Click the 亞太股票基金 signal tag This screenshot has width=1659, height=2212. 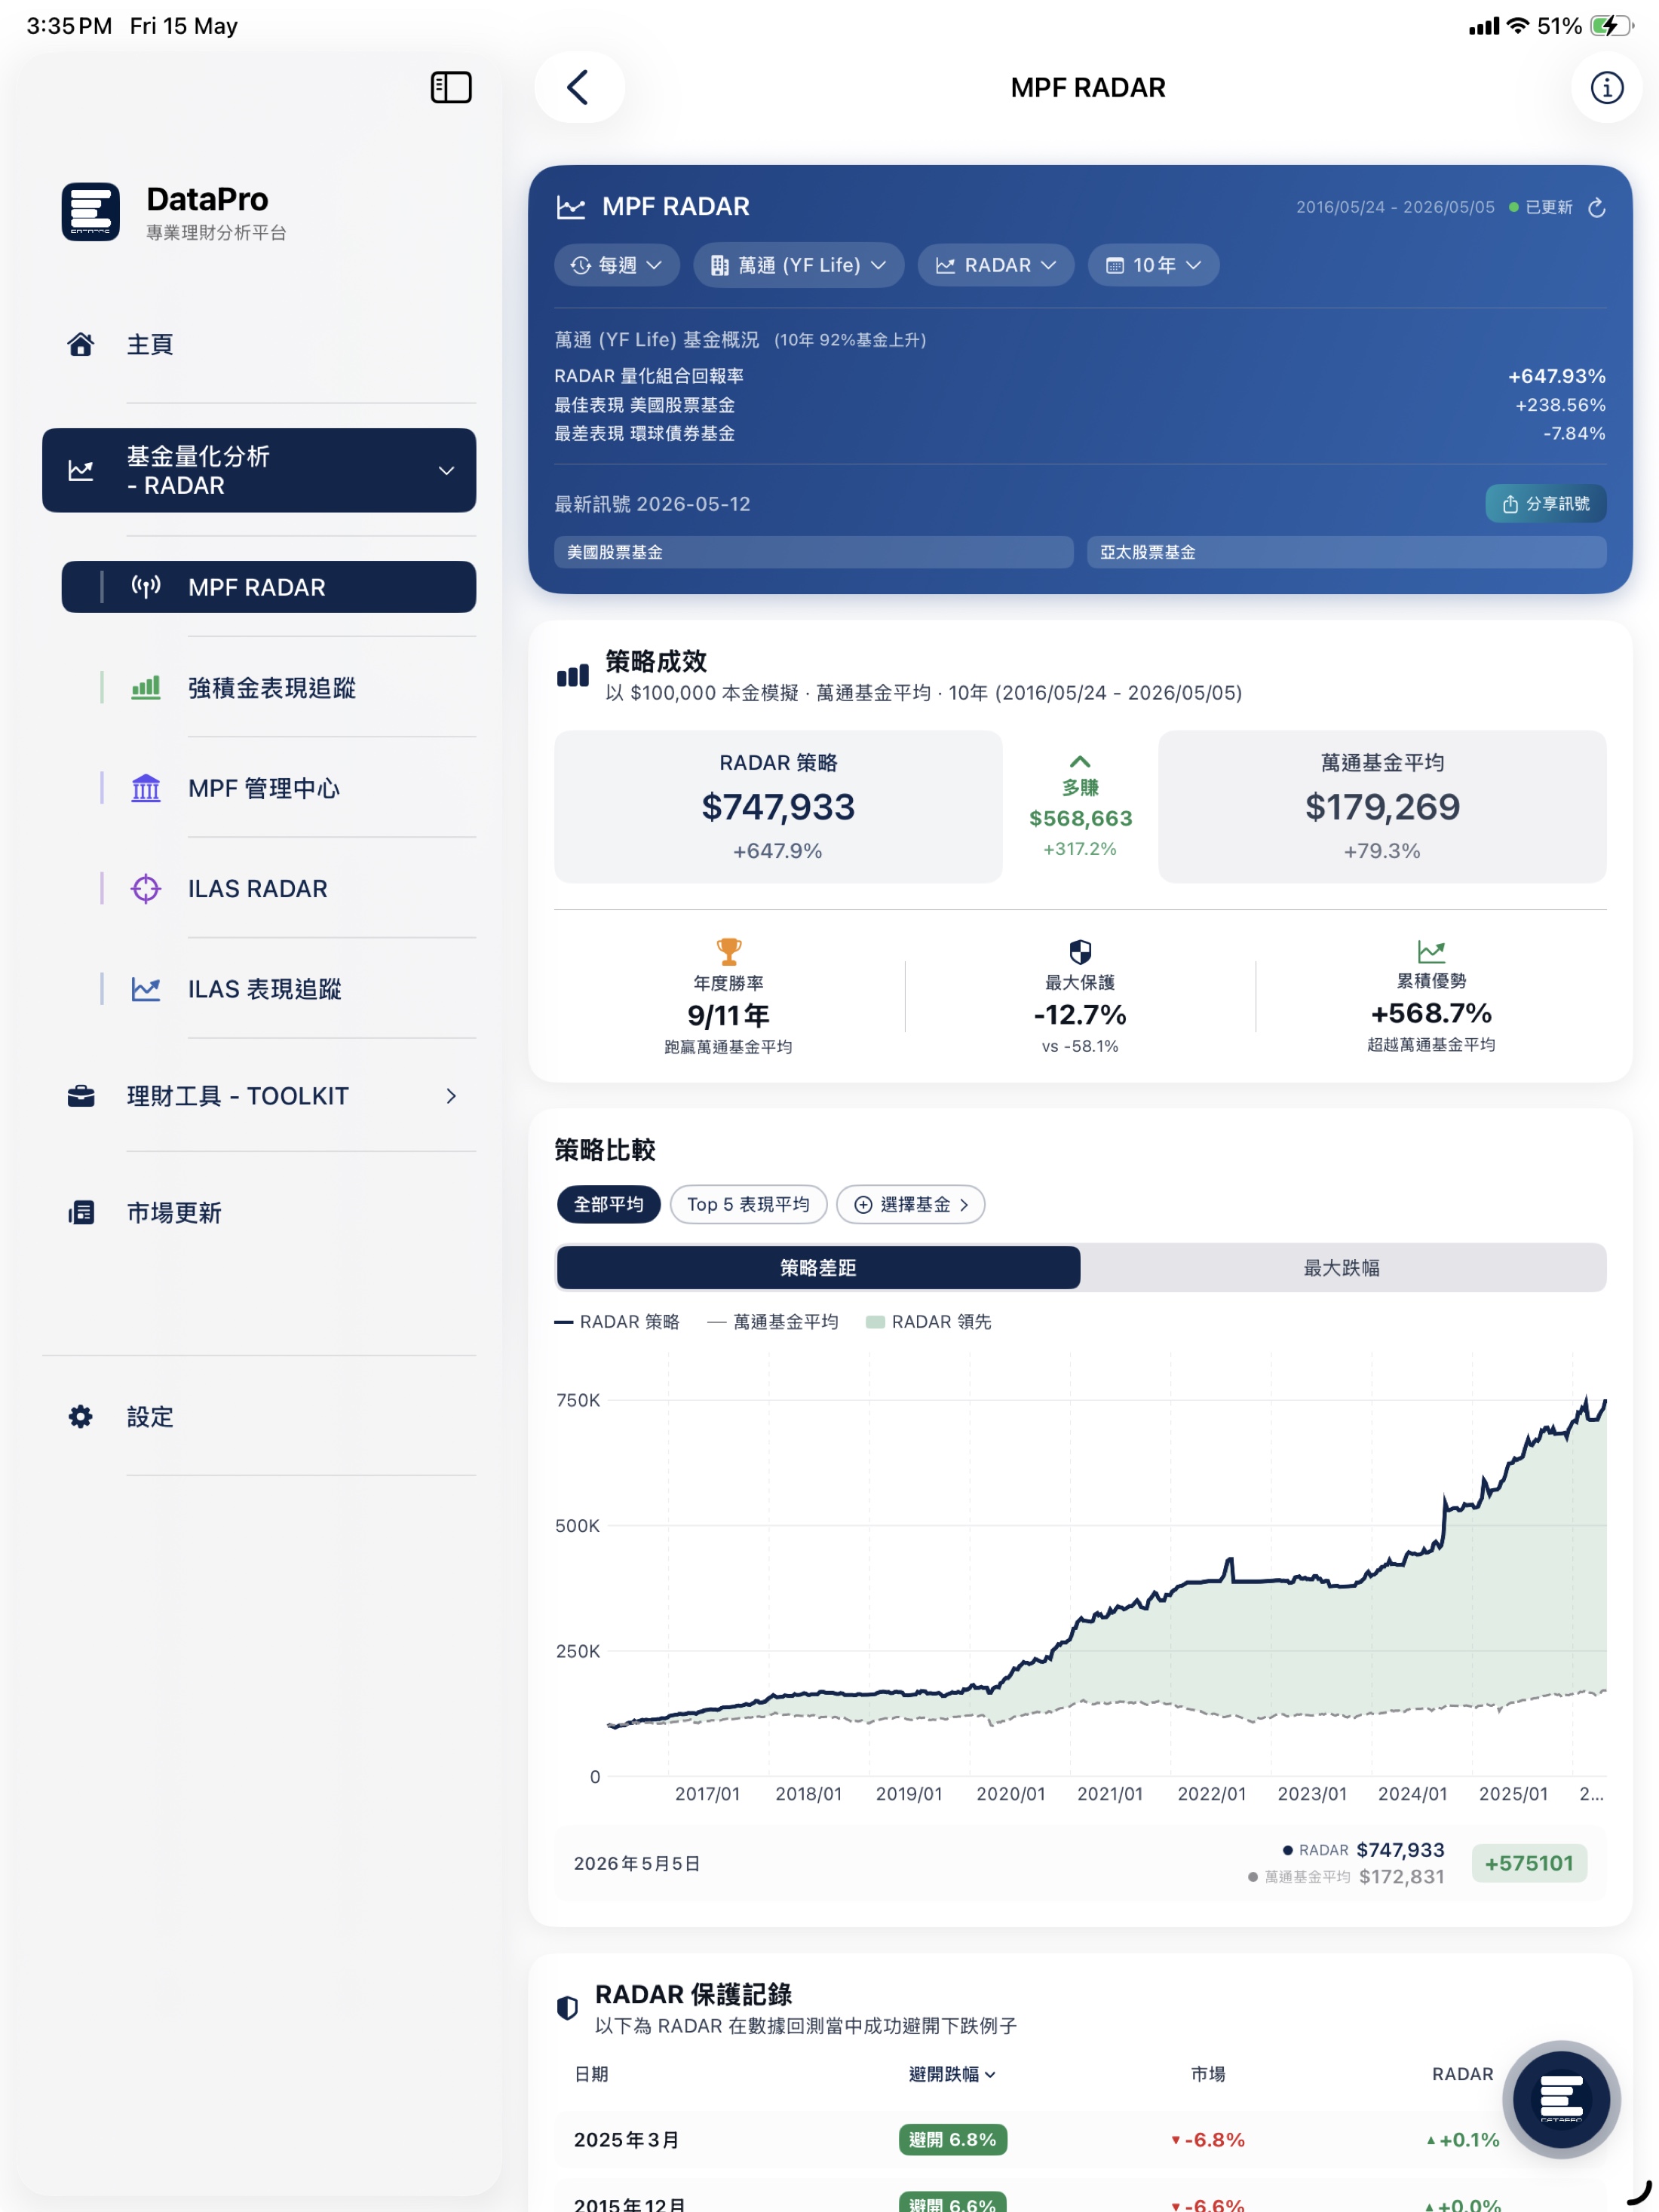coord(1346,552)
